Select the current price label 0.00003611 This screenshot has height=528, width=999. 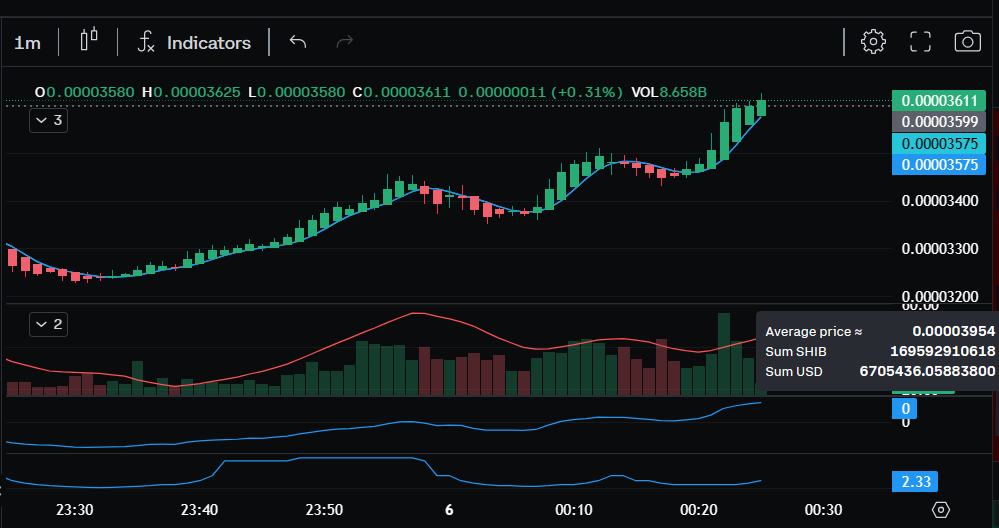pos(939,101)
